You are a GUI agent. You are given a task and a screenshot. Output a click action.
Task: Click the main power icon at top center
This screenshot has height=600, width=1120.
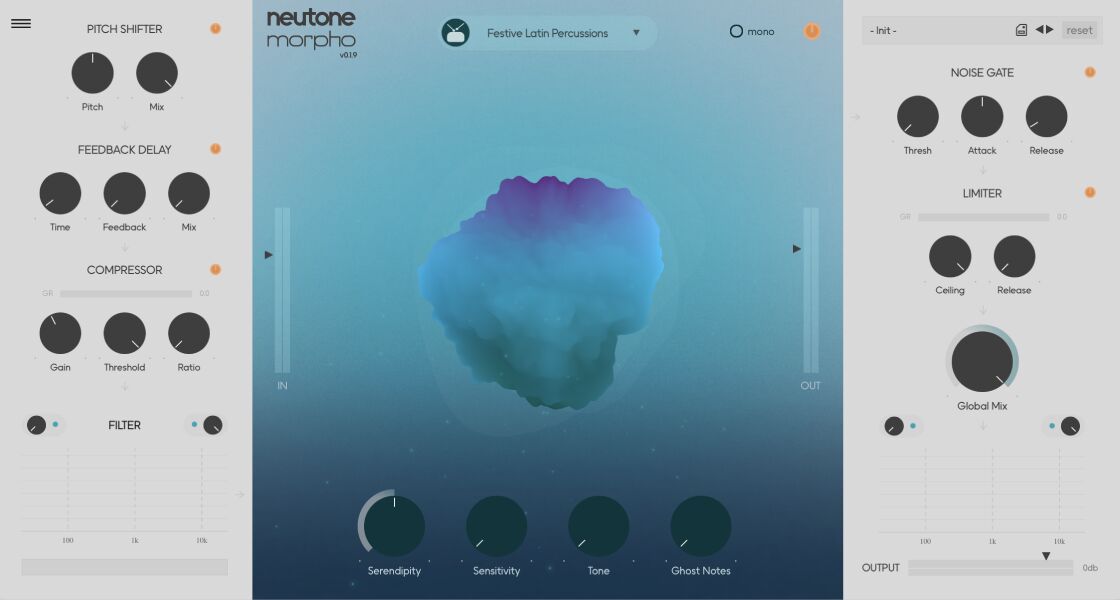812,31
